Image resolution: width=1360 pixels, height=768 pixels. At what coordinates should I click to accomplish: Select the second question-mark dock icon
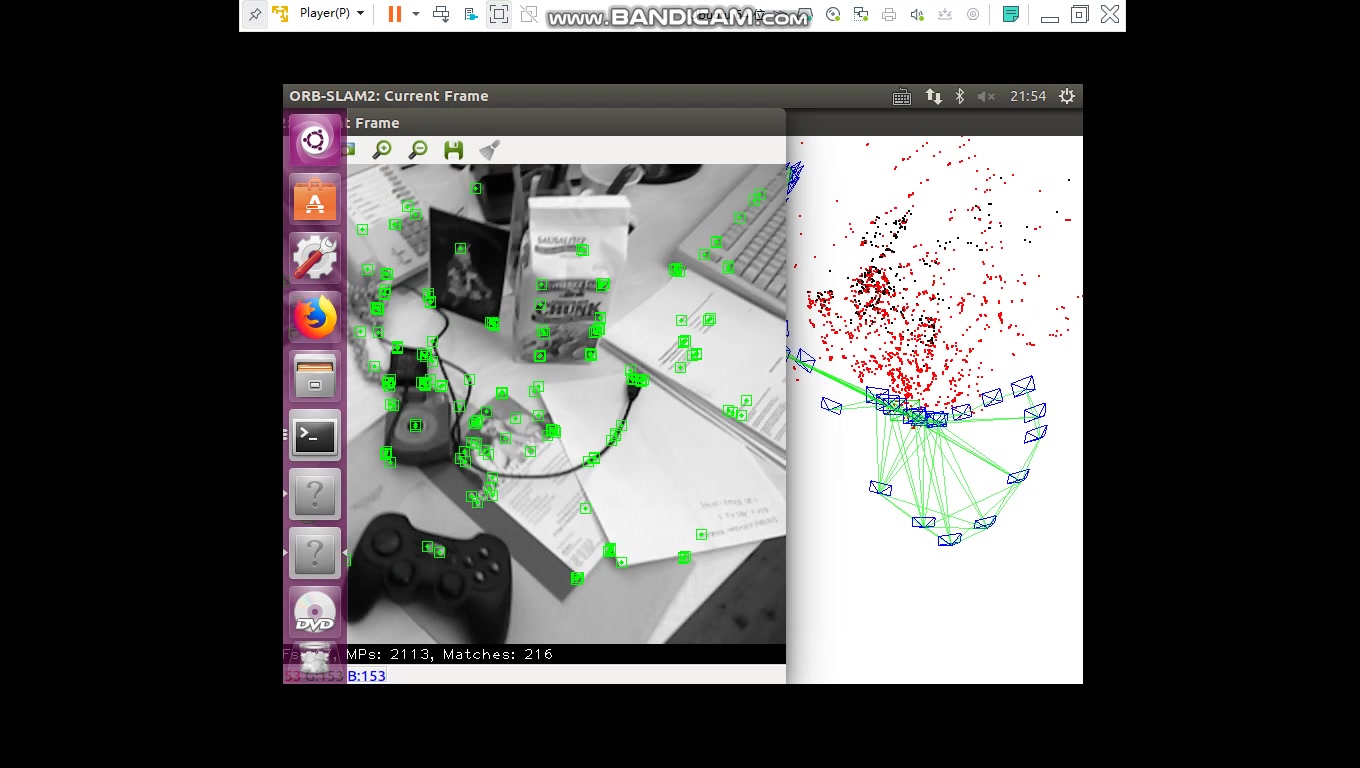[x=315, y=553]
